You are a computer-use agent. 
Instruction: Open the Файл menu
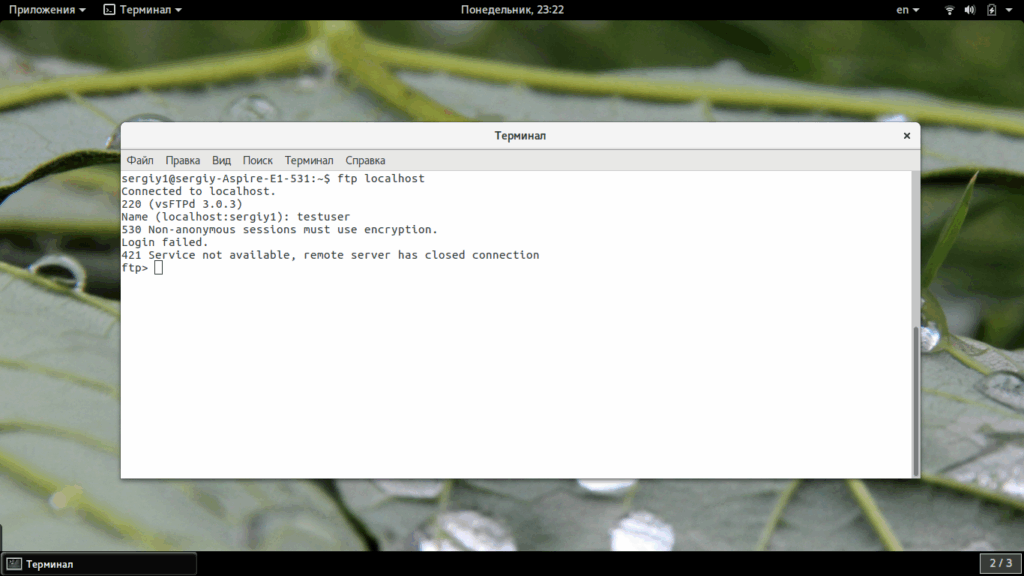point(140,161)
